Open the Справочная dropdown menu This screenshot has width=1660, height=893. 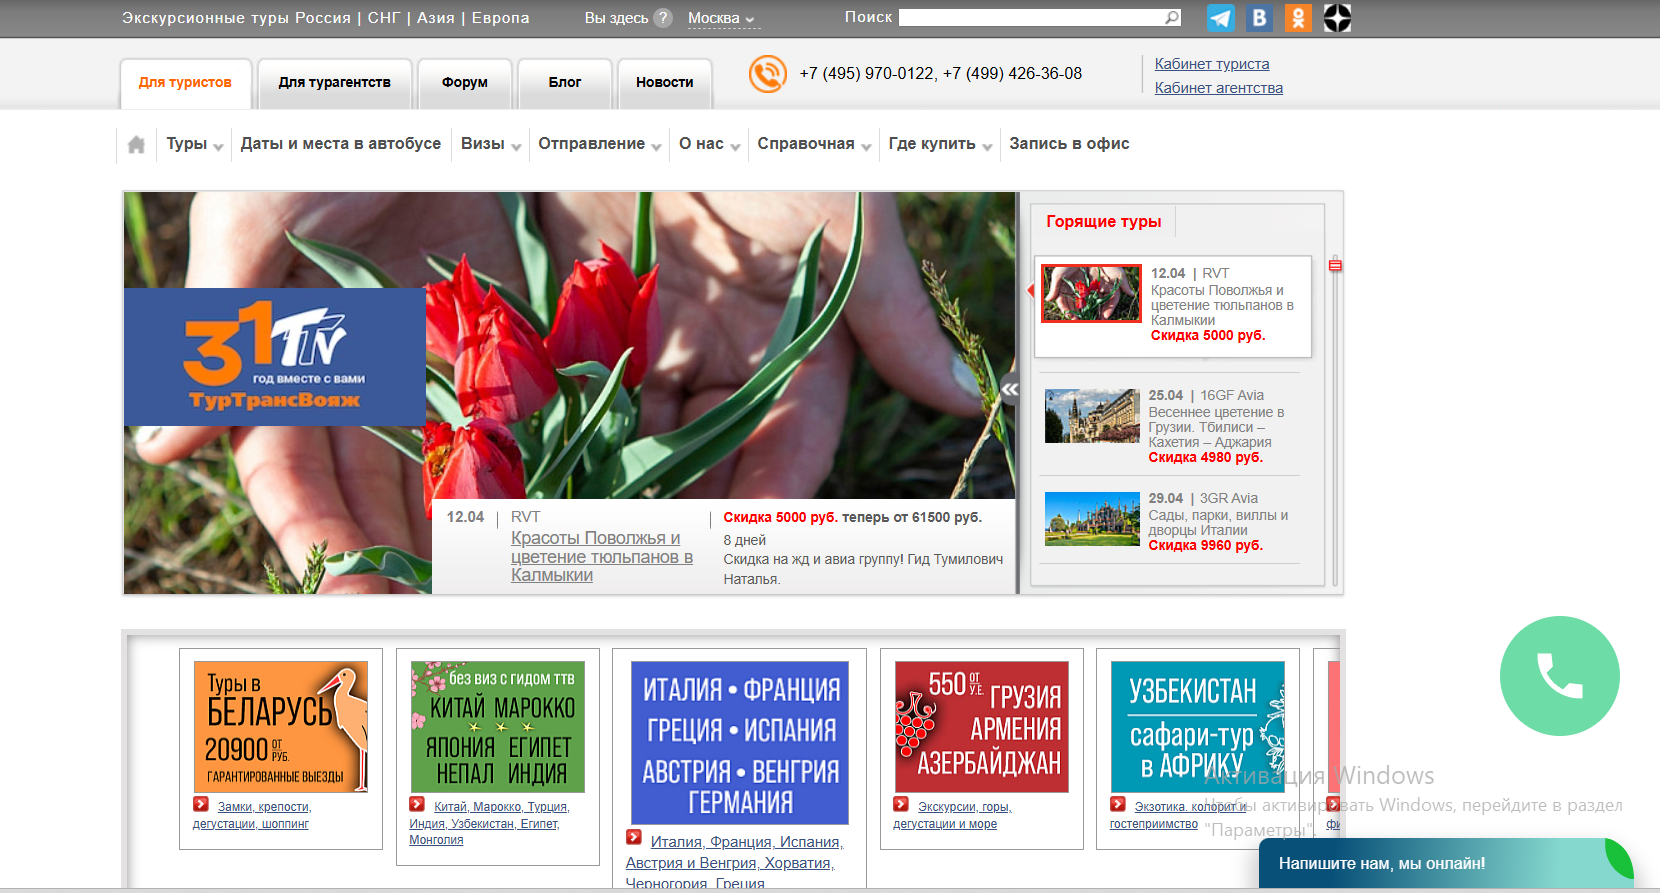point(813,144)
